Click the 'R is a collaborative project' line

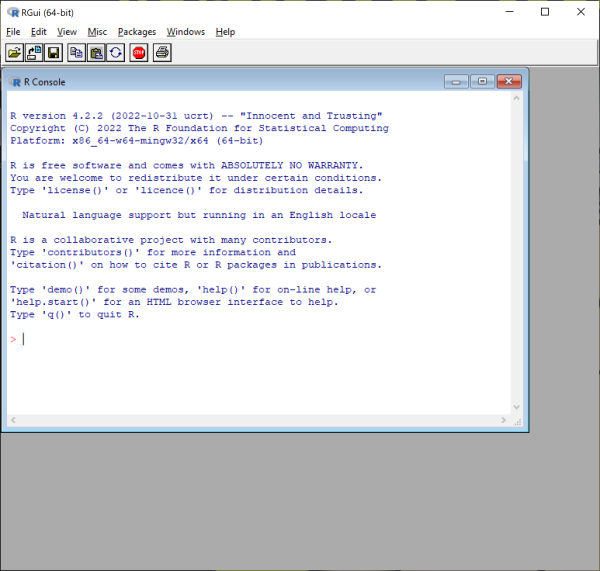pos(171,240)
